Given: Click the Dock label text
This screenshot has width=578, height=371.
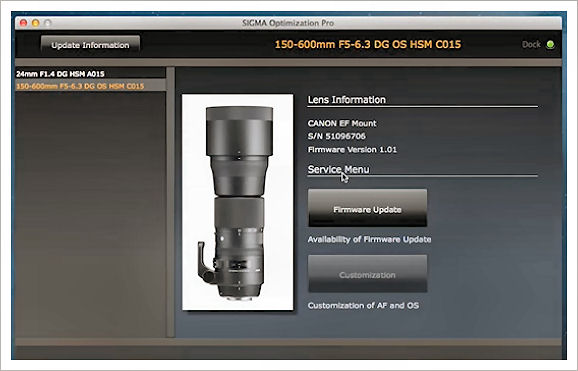Looking at the screenshot, I should pos(531,45).
